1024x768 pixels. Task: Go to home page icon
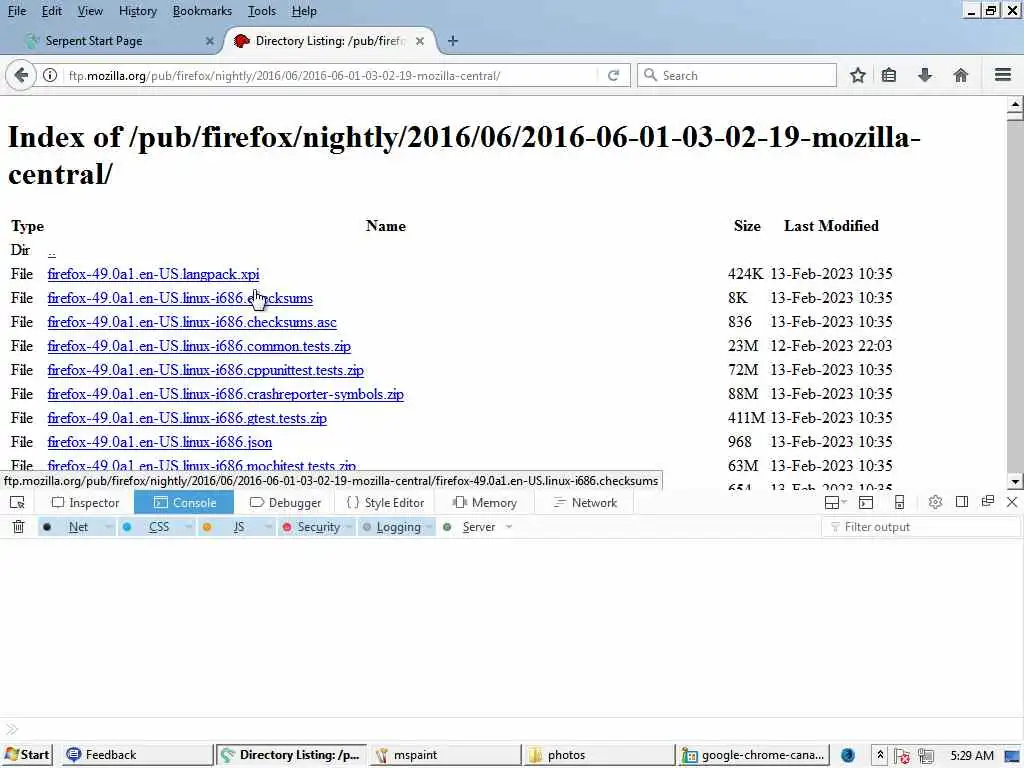click(x=961, y=75)
